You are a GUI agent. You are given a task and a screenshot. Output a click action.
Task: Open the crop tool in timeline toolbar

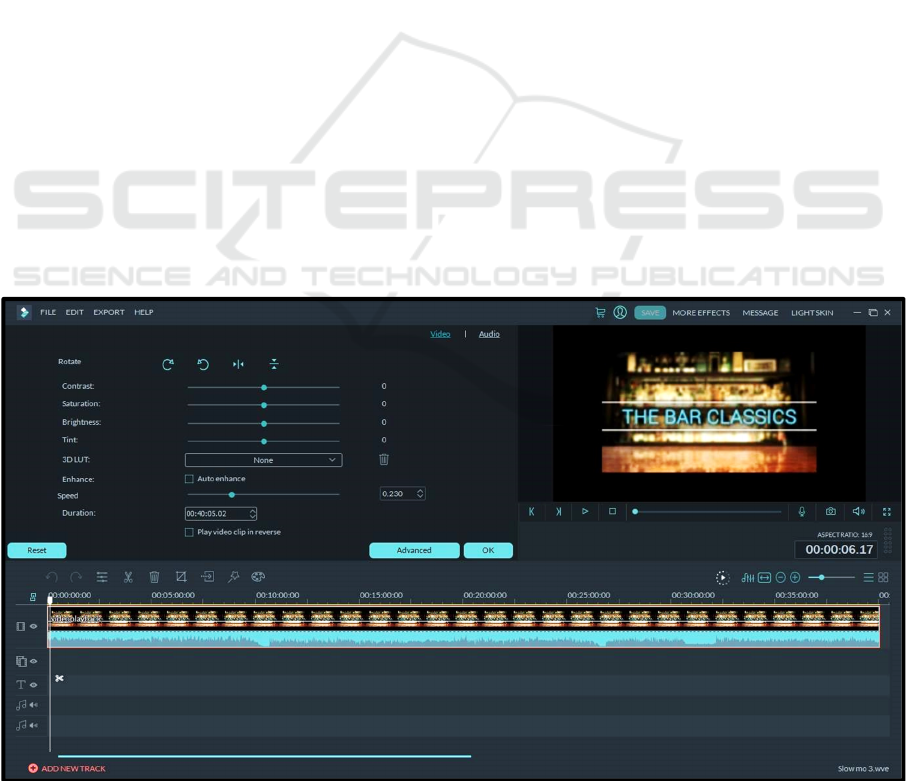(181, 577)
